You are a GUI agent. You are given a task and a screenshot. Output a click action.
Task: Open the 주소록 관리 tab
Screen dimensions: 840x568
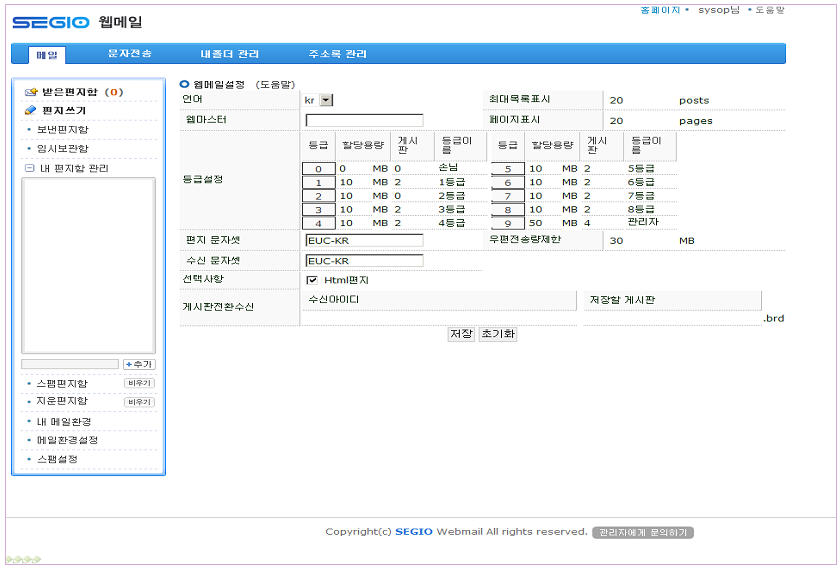(338, 54)
